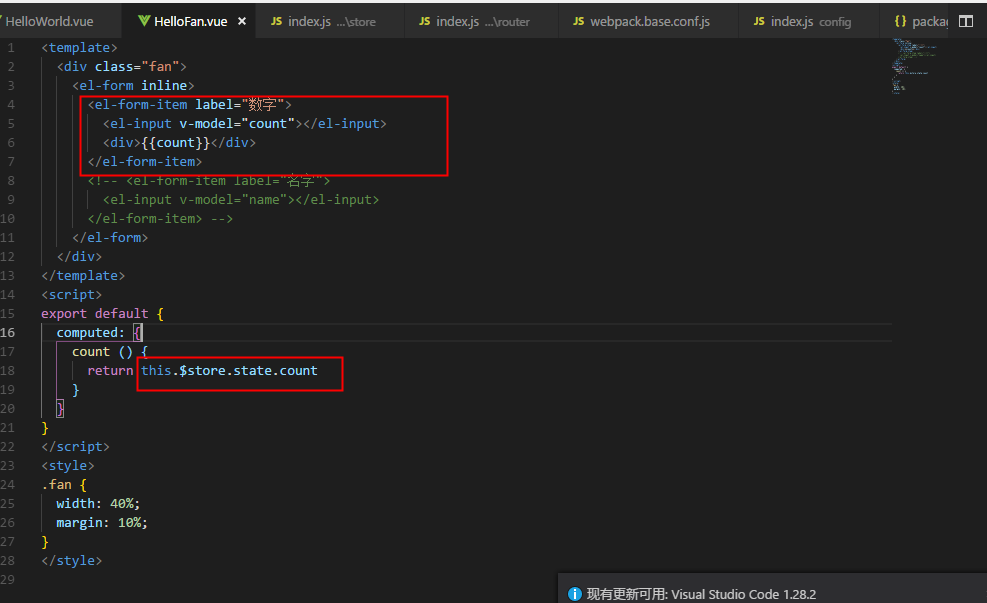Viewport: 987px width, 603px height.
Task: Click the Vue icon on HelloFan.vue tab
Action: coord(144,21)
